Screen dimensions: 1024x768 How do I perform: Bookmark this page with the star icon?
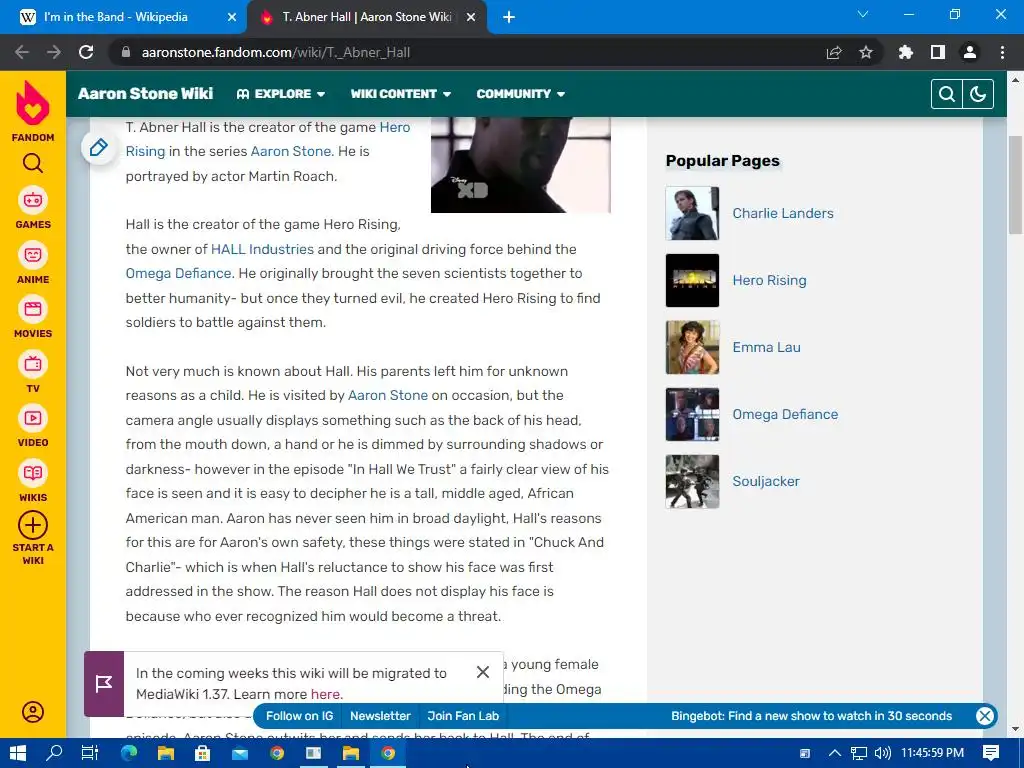pos(866,52)
